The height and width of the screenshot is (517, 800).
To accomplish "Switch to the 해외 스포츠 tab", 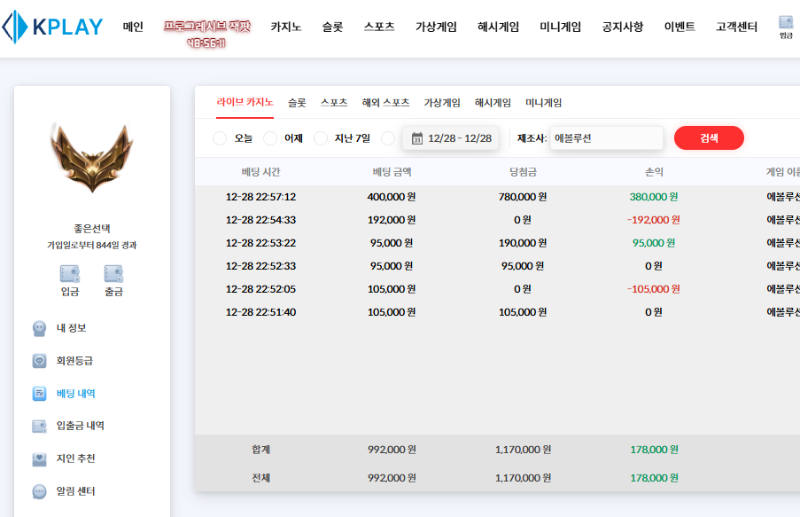I will (x=385, y=102).
